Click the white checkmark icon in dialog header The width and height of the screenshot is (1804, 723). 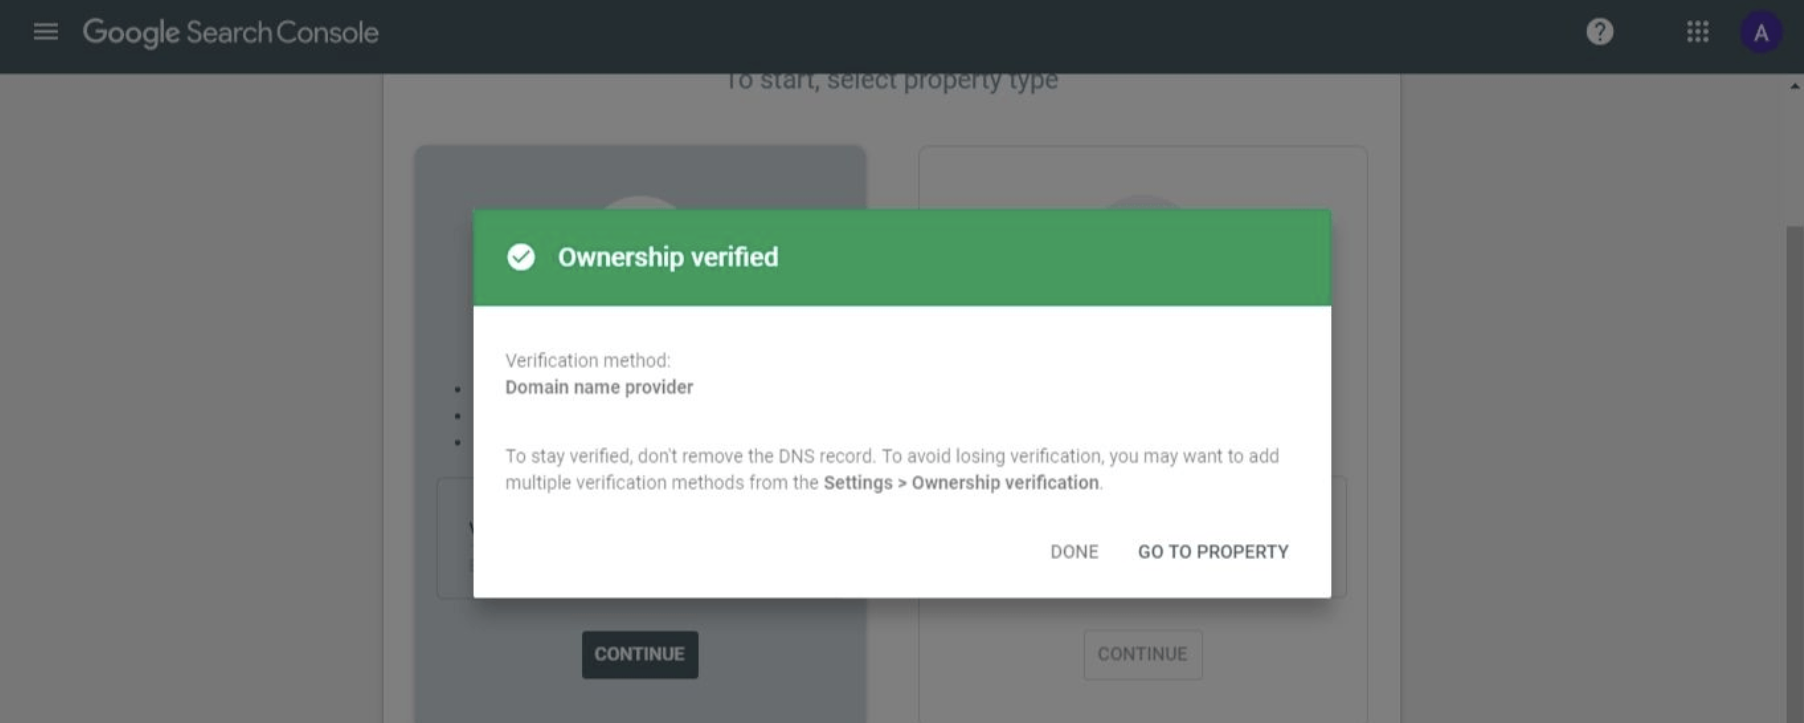tap(521, 257)
